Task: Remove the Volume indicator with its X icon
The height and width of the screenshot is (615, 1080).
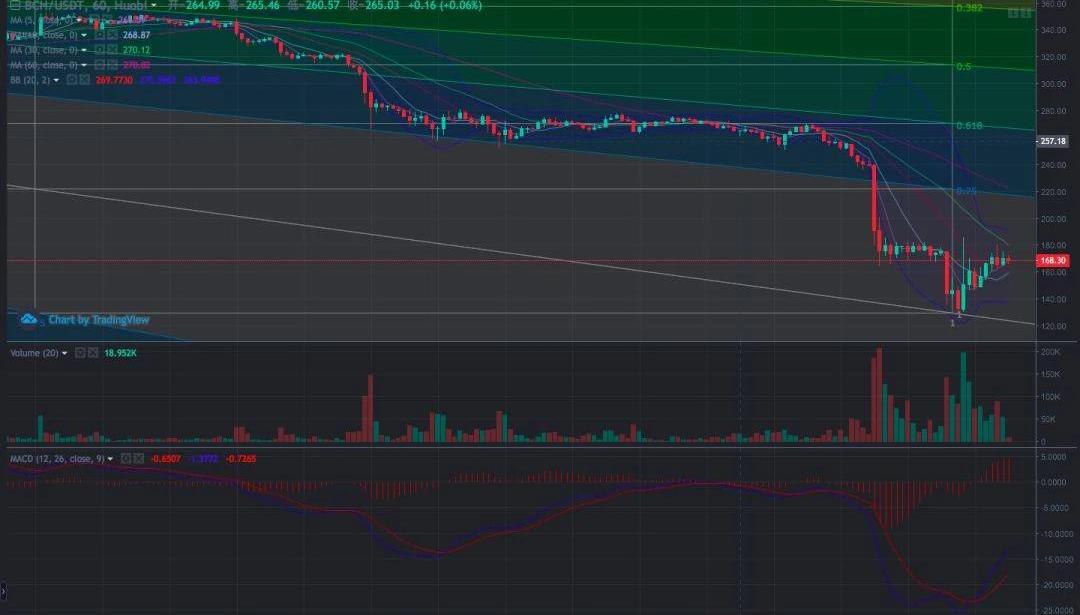Action: pos(93,353)
